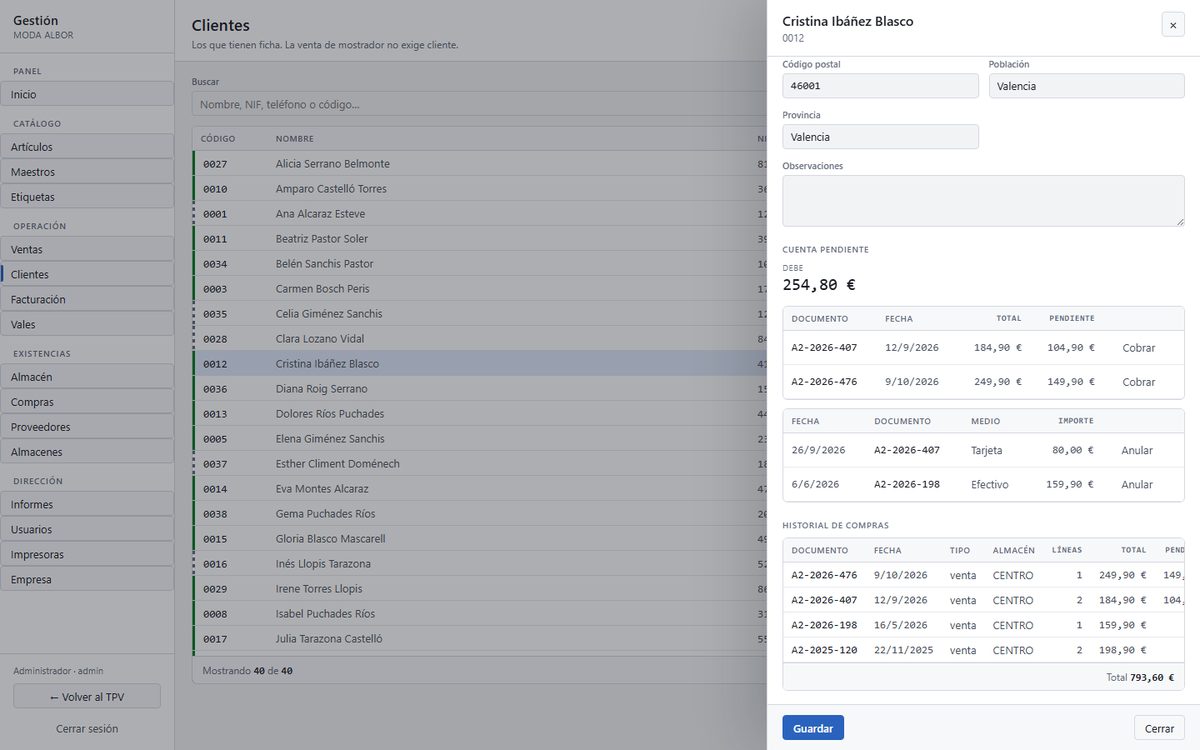Click Cerrar sesión link
The width and height of the screenshot is (1200, 750).
(87, 729)
